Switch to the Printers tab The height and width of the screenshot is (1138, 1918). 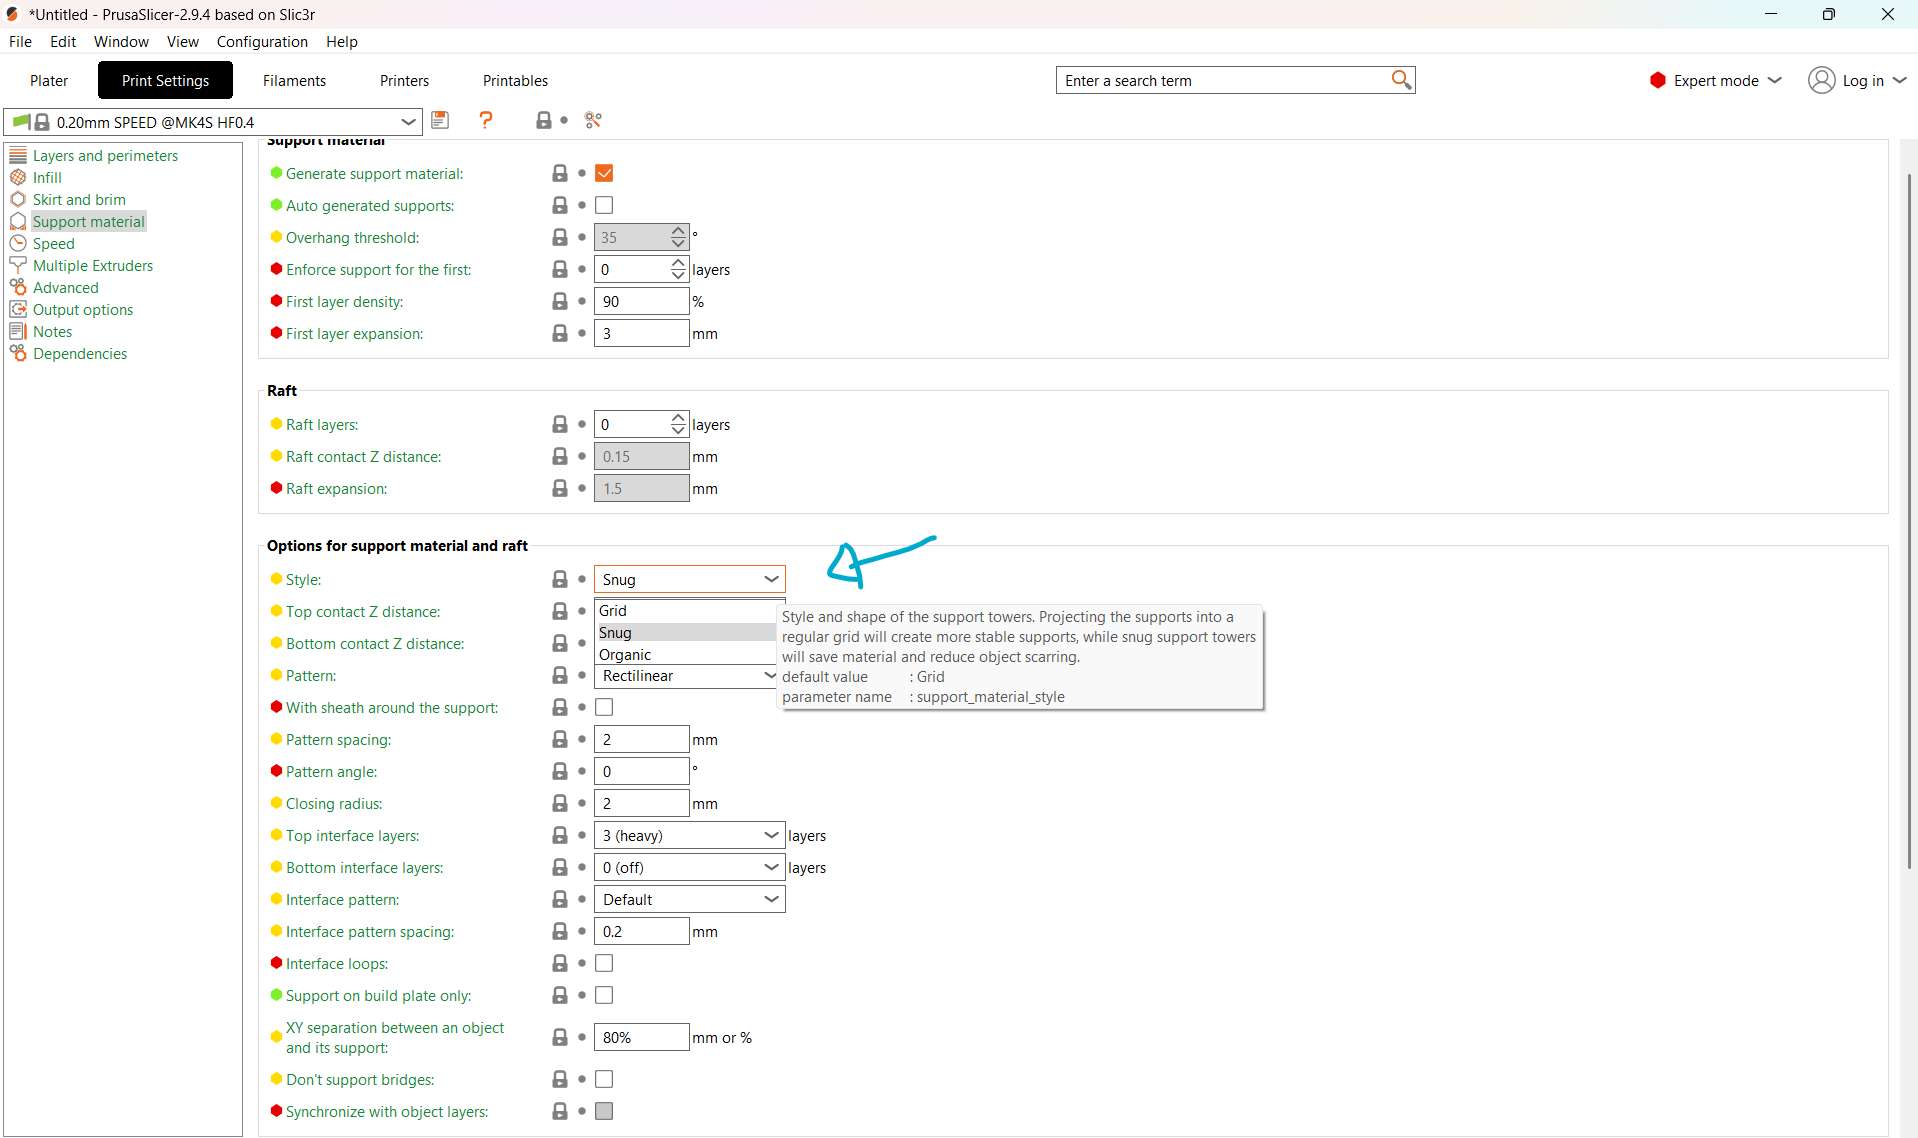[x=404, y=80]
